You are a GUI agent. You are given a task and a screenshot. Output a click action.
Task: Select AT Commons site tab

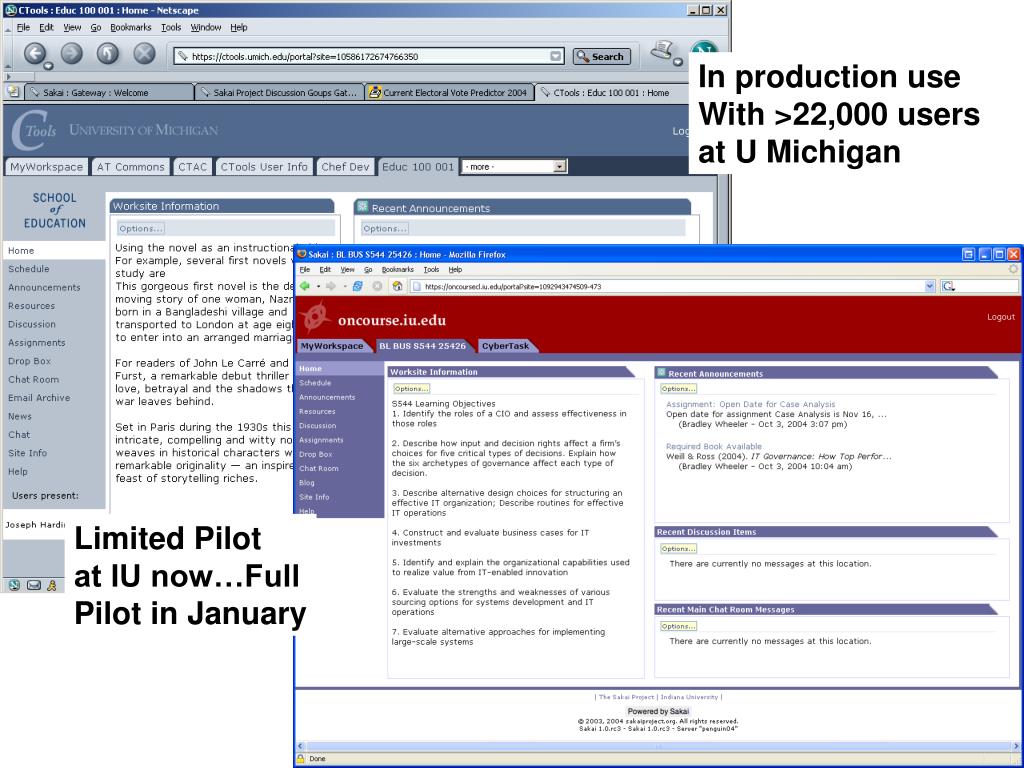(x=131, y=167)
